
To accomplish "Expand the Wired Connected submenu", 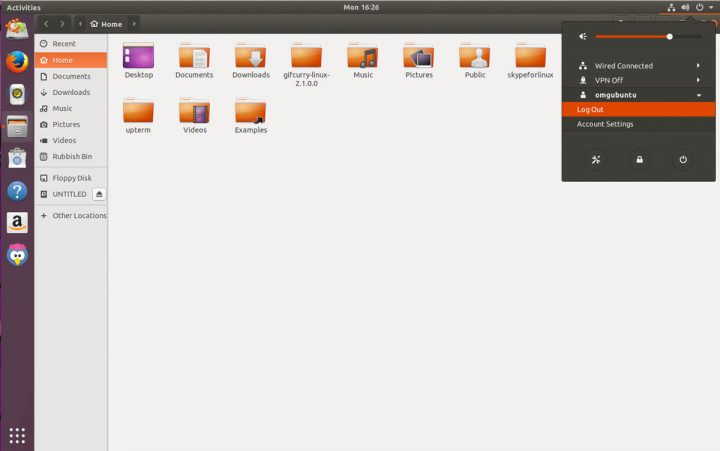I will pos(698,66).
